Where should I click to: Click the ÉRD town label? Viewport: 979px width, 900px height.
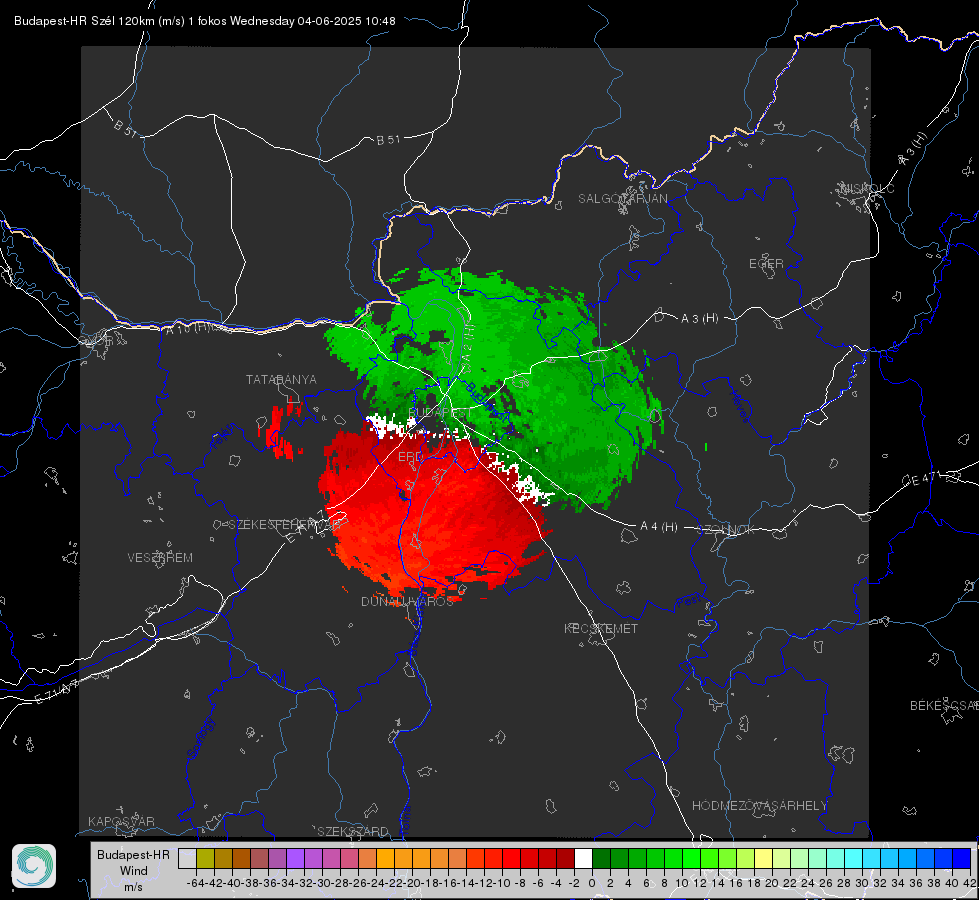(x=410, y=457)
